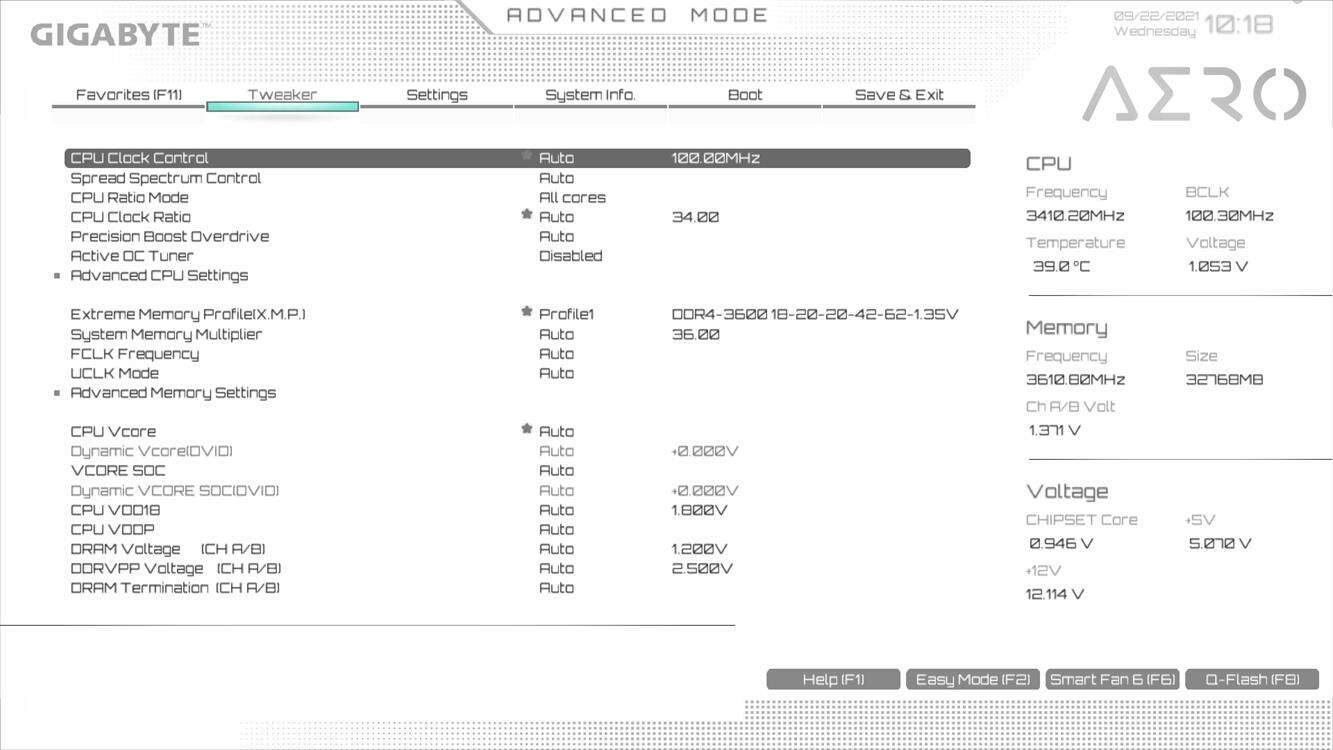Change the Active OC Tuner Disabled value
1333x750 pixels.
pyautogui.click(x=570, y=256)
